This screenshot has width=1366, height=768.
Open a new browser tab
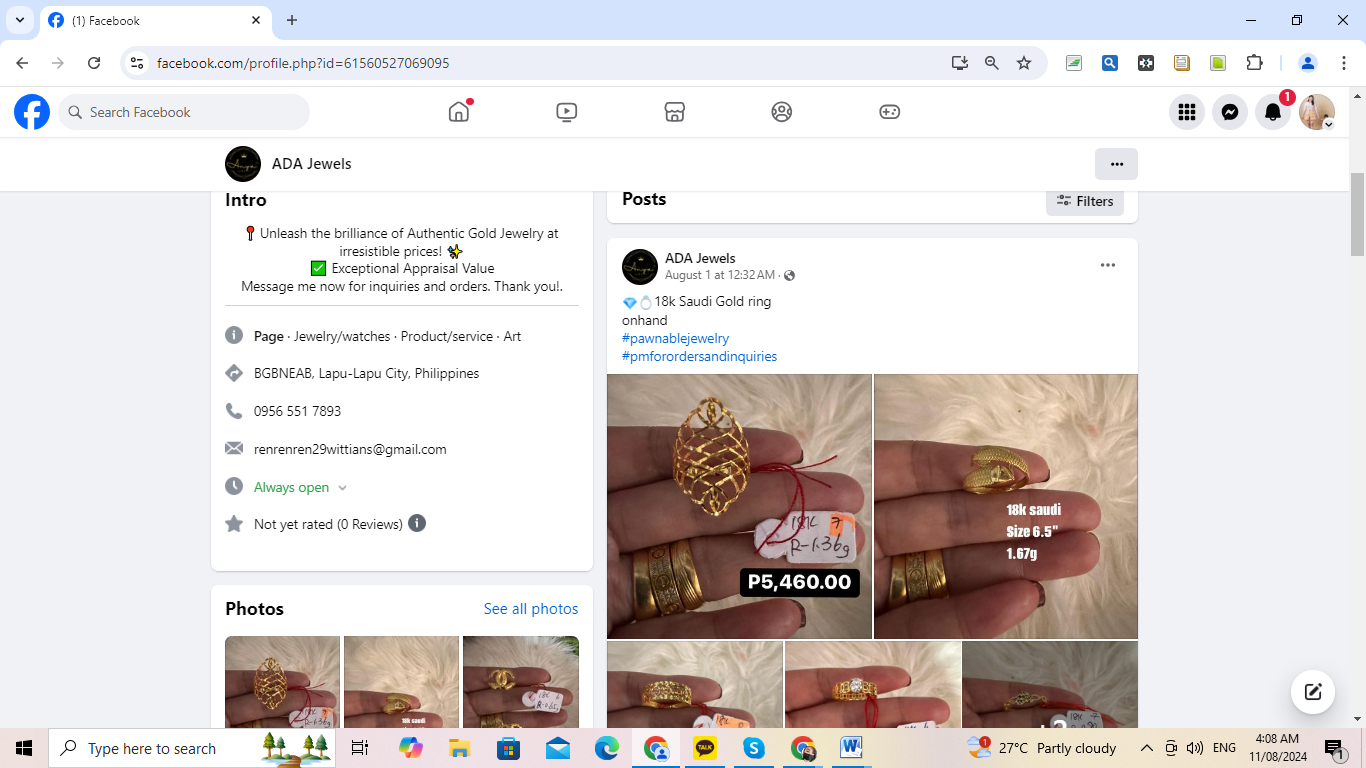292,20
